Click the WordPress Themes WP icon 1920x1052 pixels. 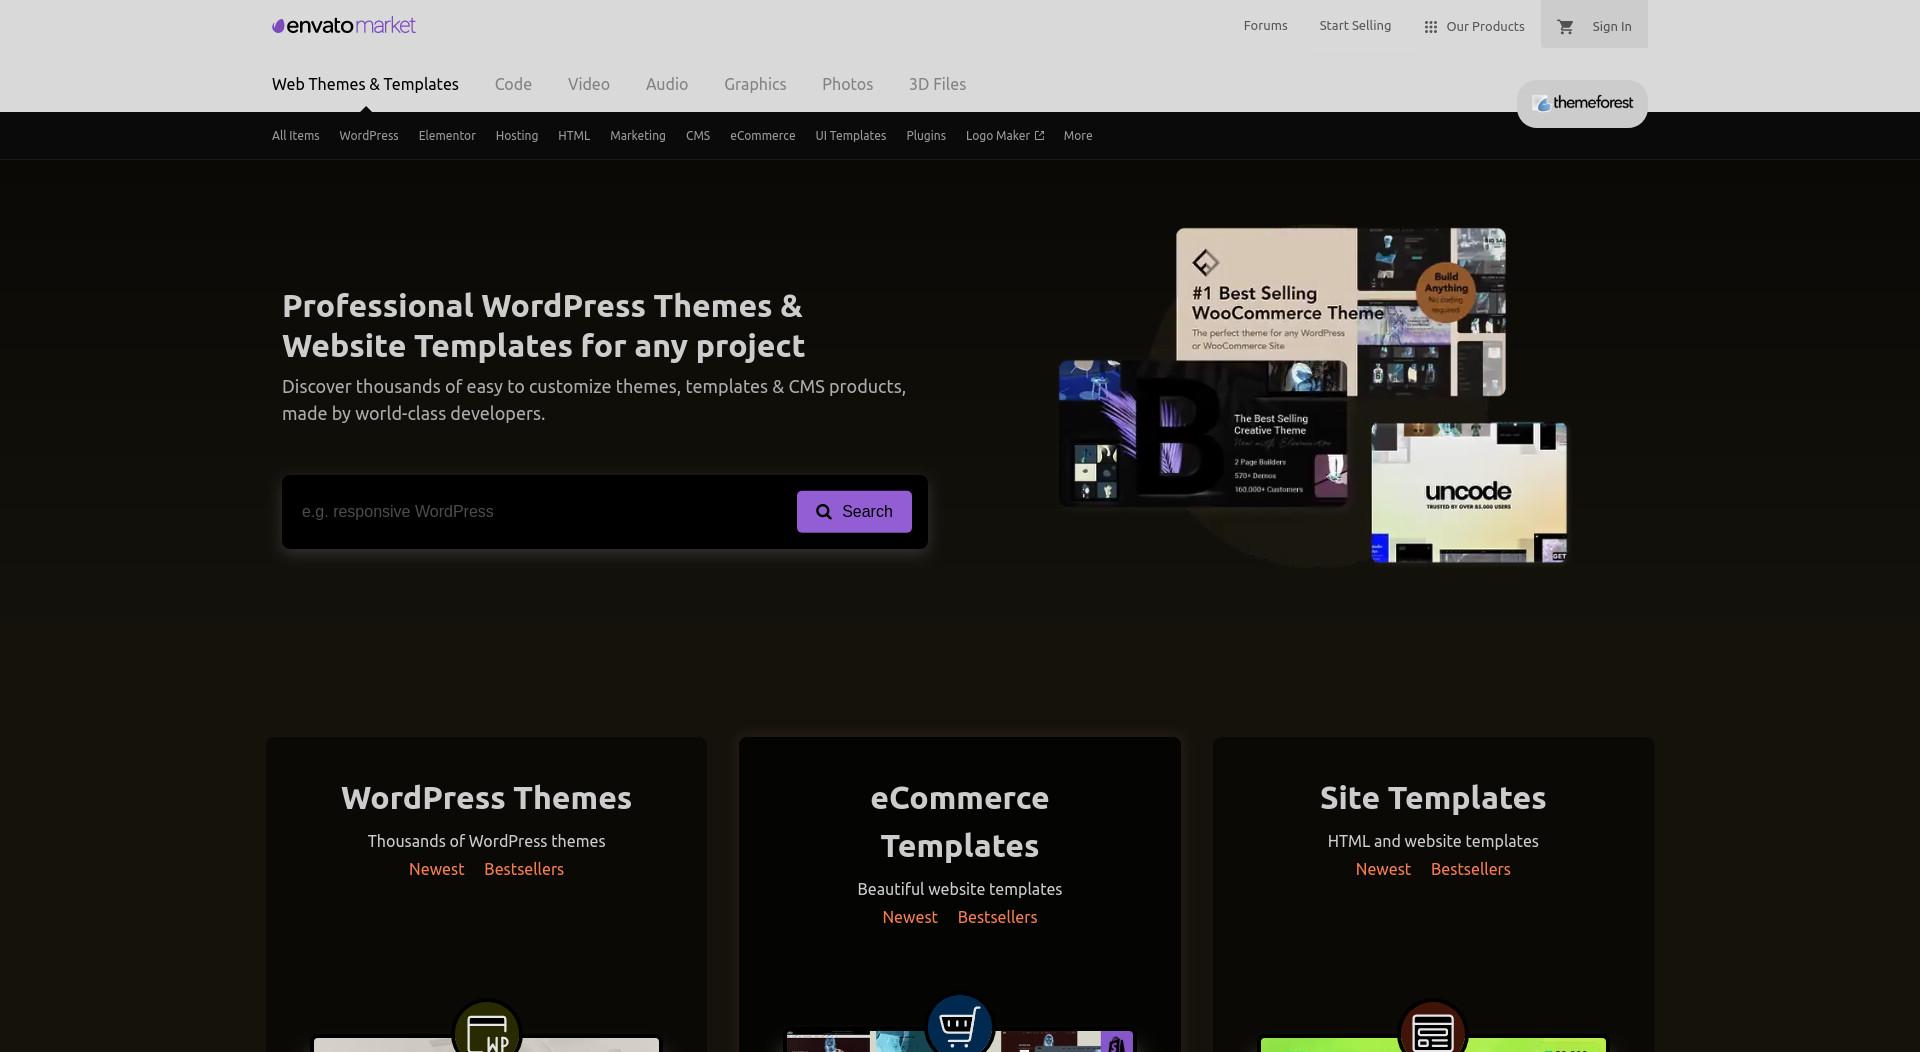click(x=487, y=1030)
